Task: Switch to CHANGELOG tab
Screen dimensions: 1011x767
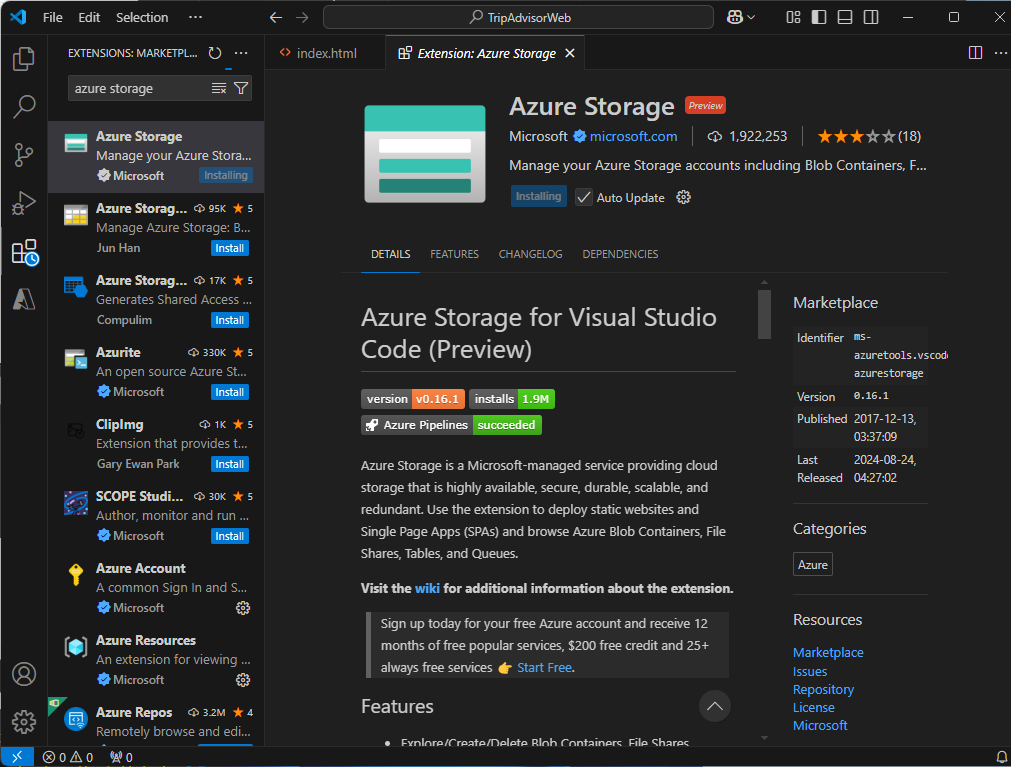Action: [x=530, y=254]
